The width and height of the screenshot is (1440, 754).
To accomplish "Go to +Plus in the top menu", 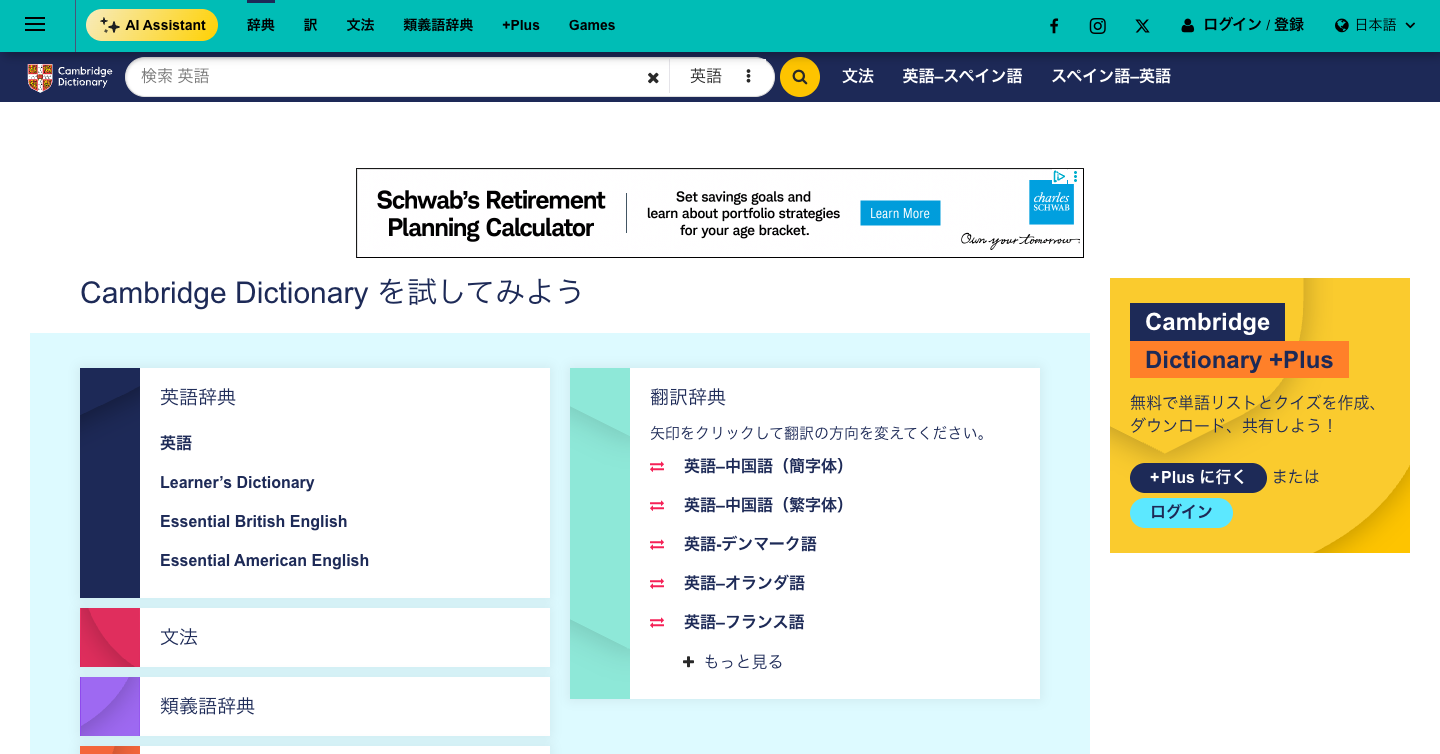I will [x=521, y=25].
